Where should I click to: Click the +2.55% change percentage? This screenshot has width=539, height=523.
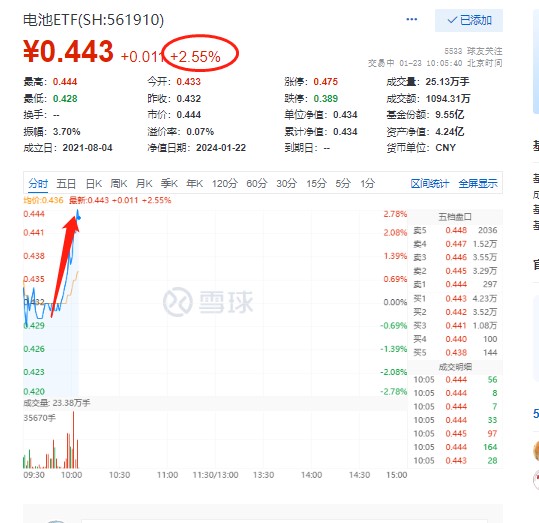pos(195,57)
